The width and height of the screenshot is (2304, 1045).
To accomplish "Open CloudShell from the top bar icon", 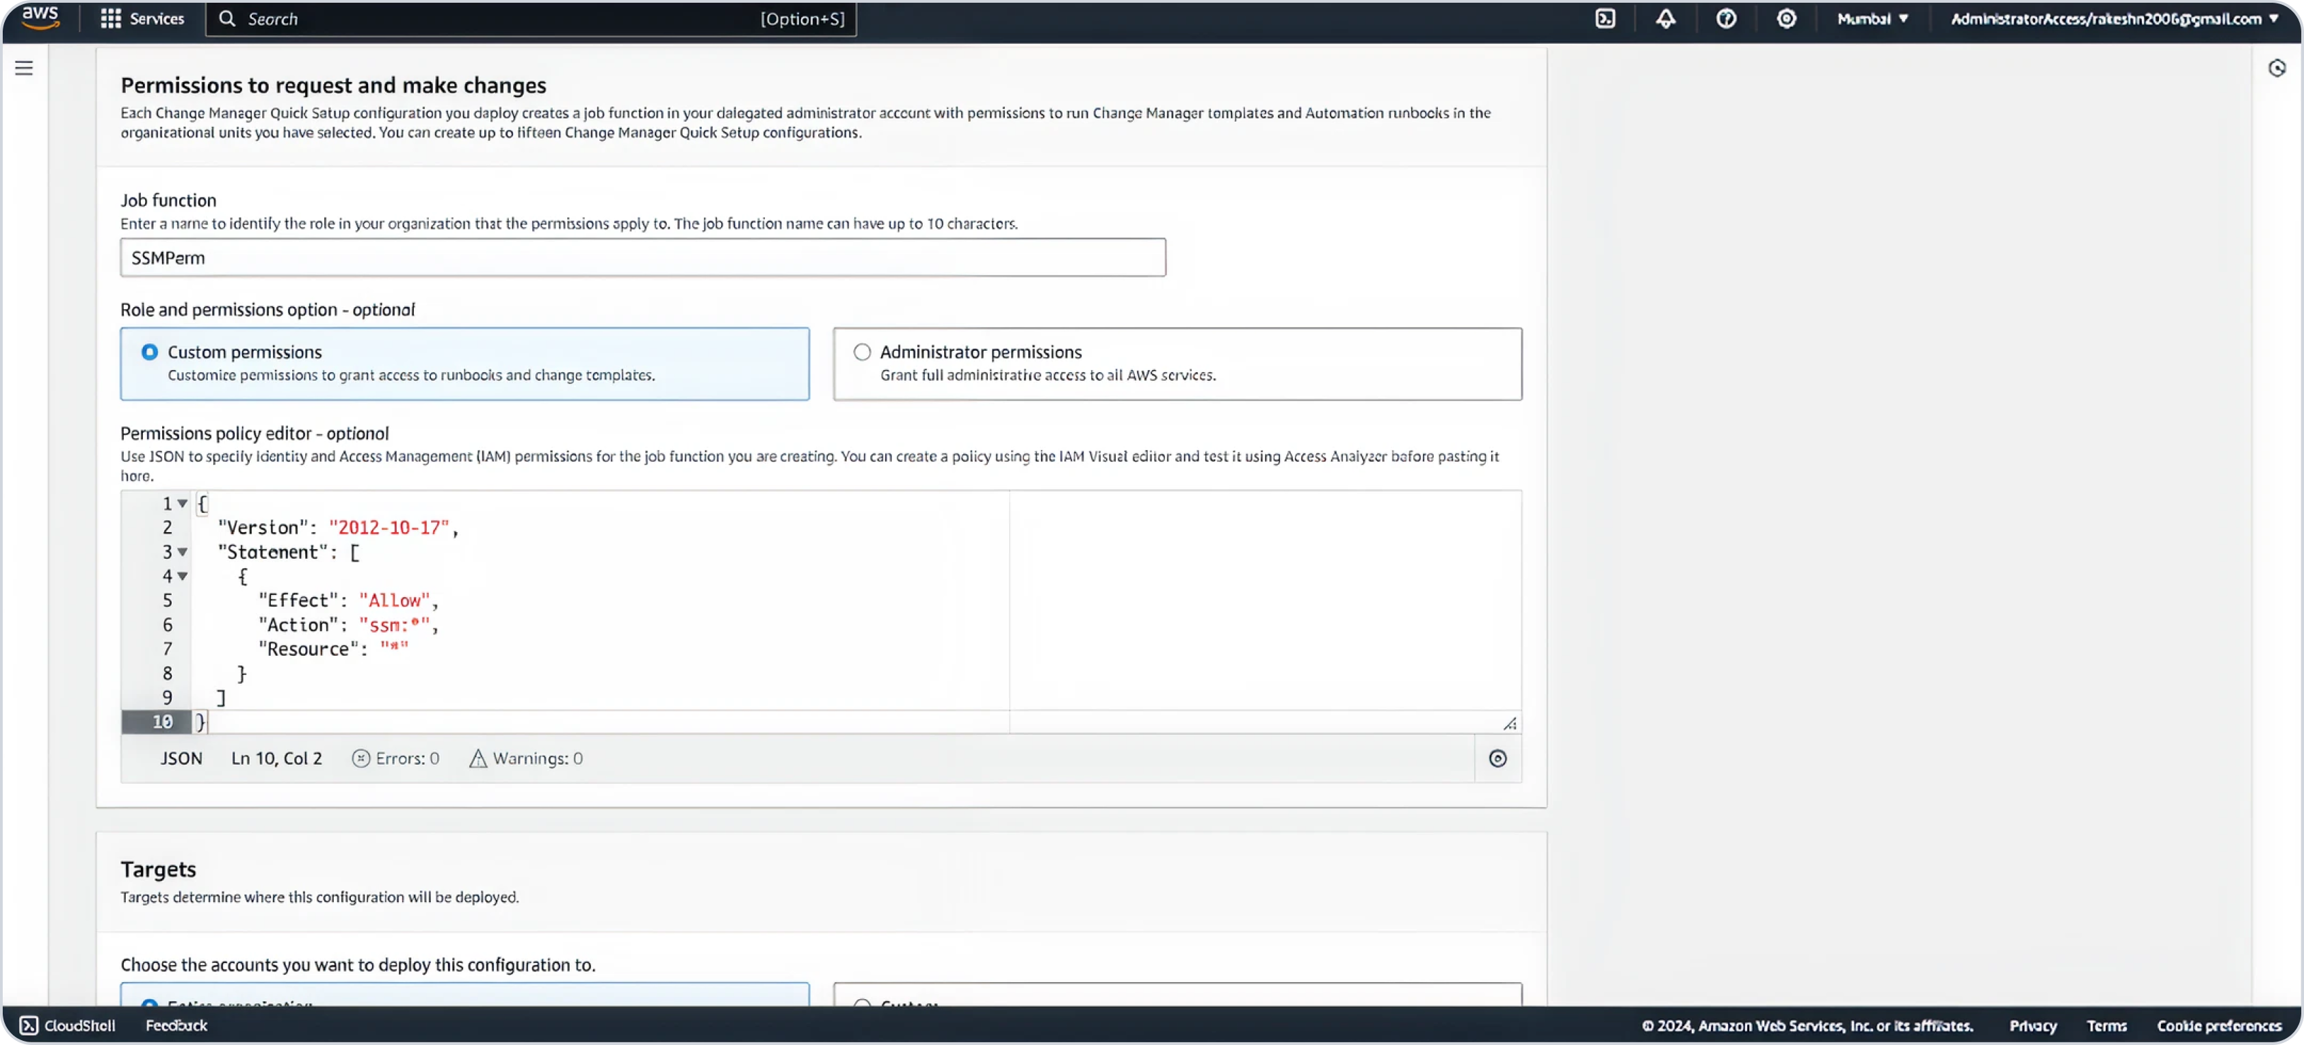I will [x=1605, y=19].
